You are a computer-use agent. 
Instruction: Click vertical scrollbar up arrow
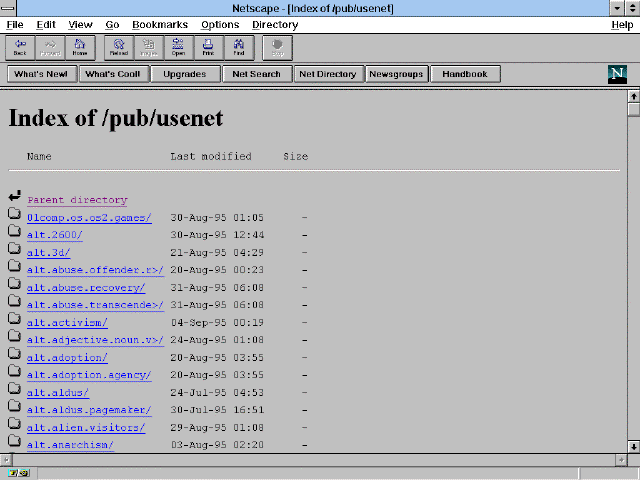click(633, 97)
